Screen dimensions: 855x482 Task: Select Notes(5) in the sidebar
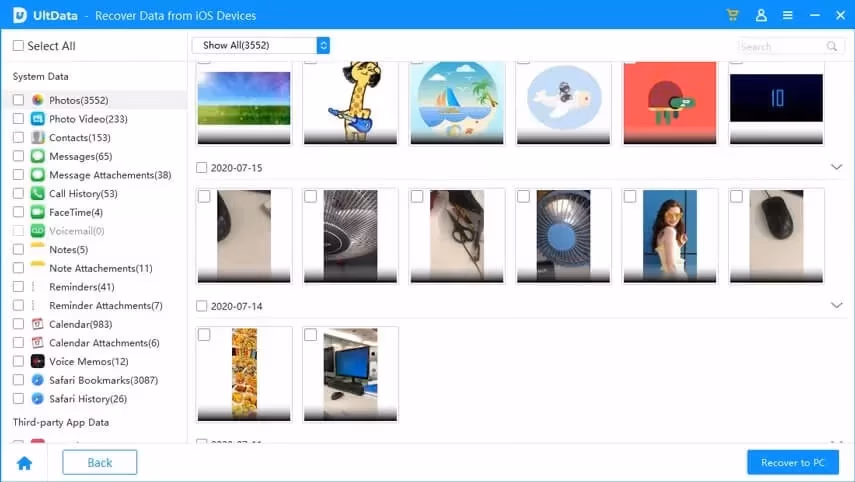68,250
